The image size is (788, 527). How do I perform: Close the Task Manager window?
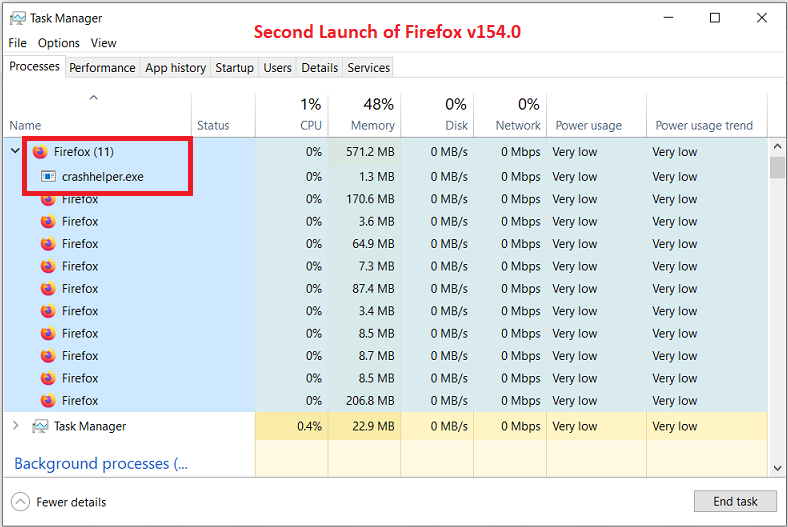(x=761, y=18)
